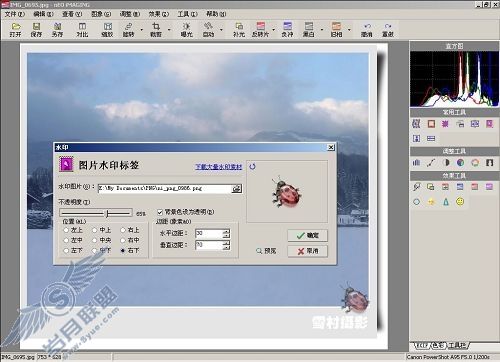The height and width of the screenshot is (362, 500).
Task: Toggle 背景色设为透明 checkbox
Action: pos(160,212)
